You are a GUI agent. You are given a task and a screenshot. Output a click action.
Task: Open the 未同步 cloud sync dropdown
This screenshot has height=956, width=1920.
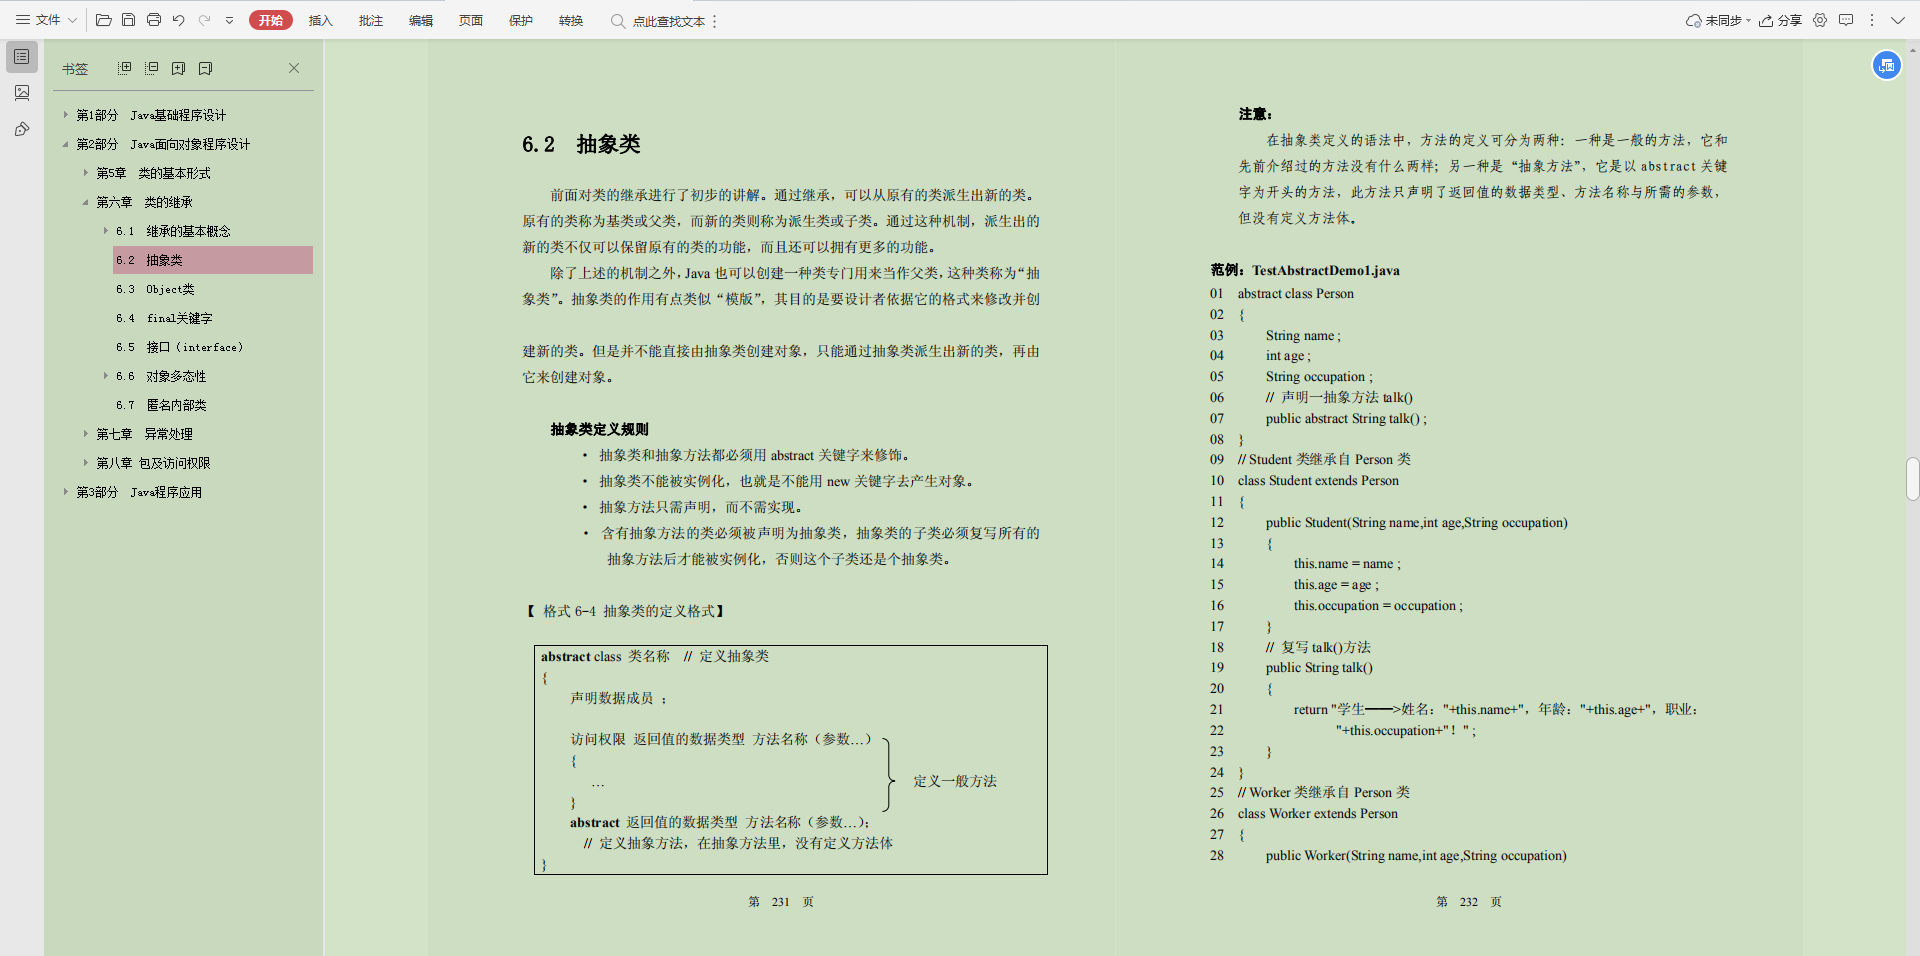tap(1718, 20)
